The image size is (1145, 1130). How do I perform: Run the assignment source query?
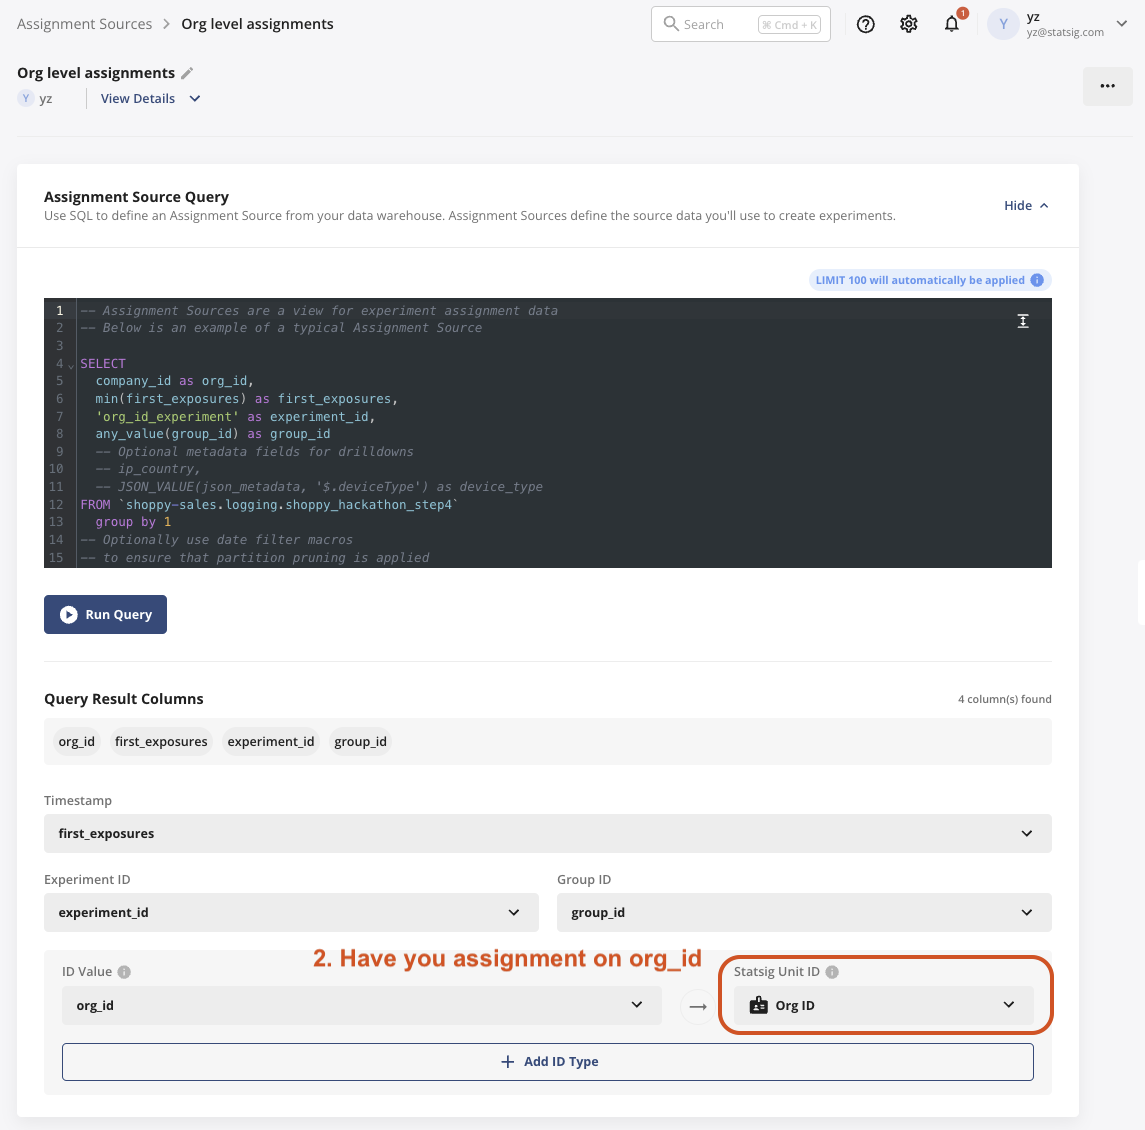click(105, 614)
